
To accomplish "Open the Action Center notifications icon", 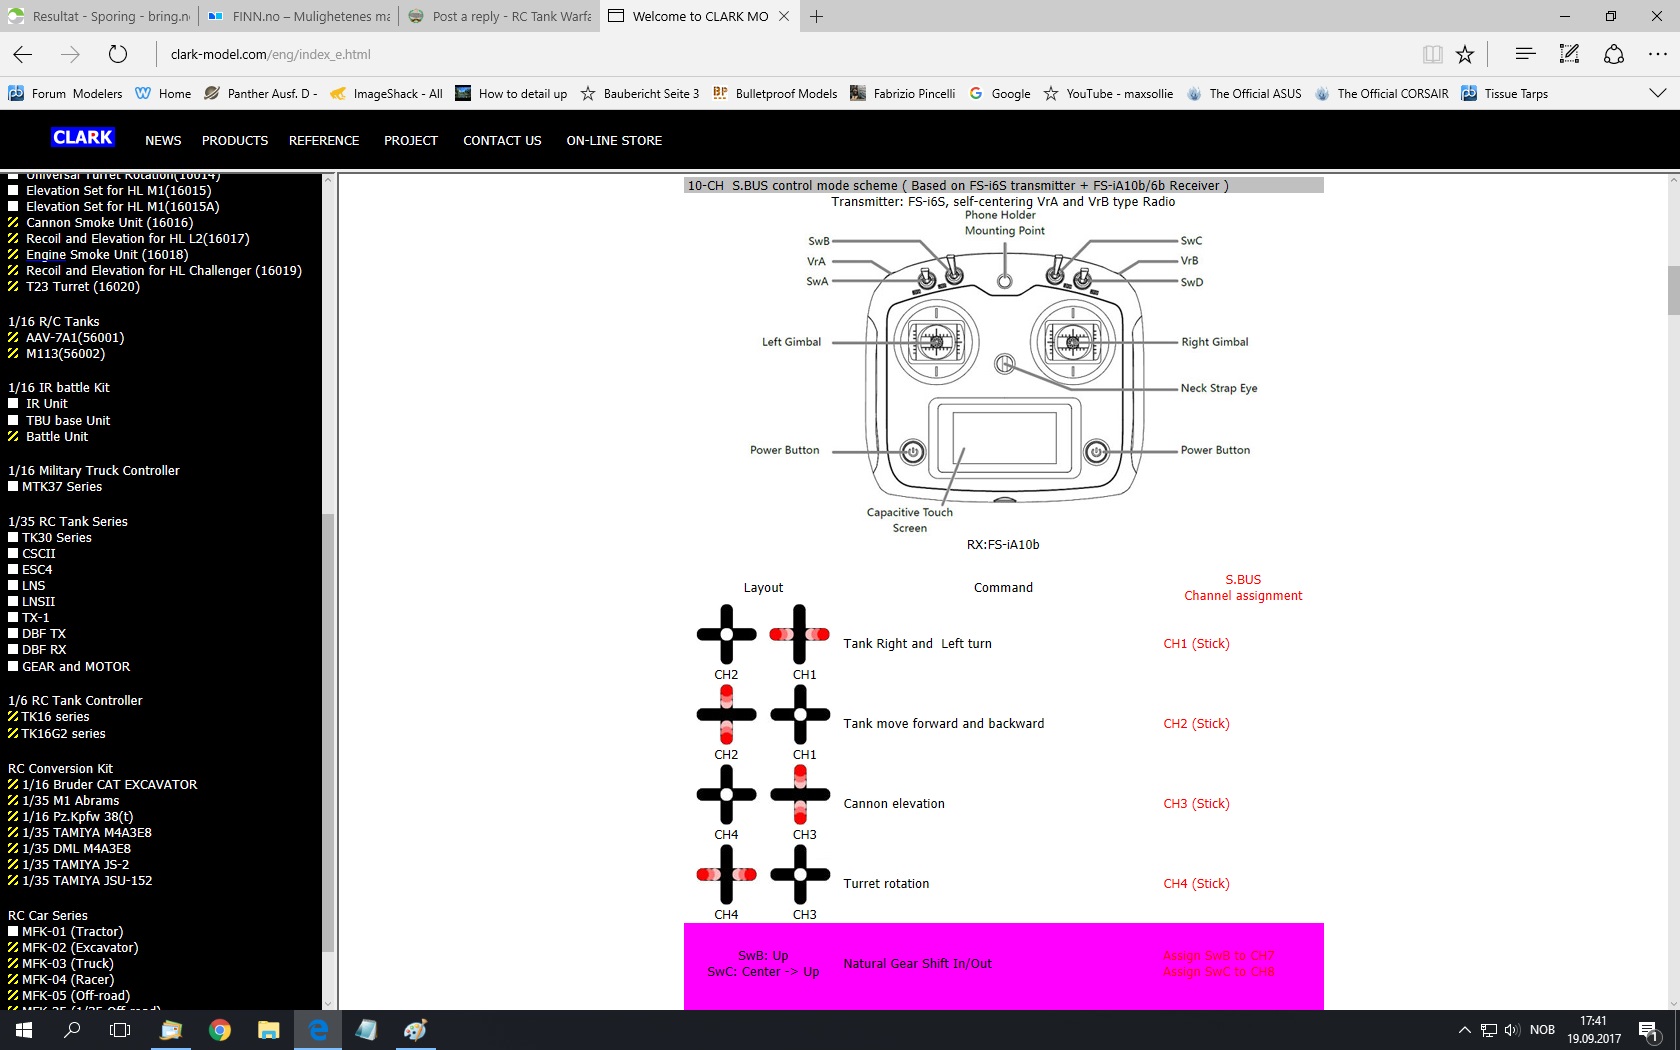I will pos(1648,1030).
